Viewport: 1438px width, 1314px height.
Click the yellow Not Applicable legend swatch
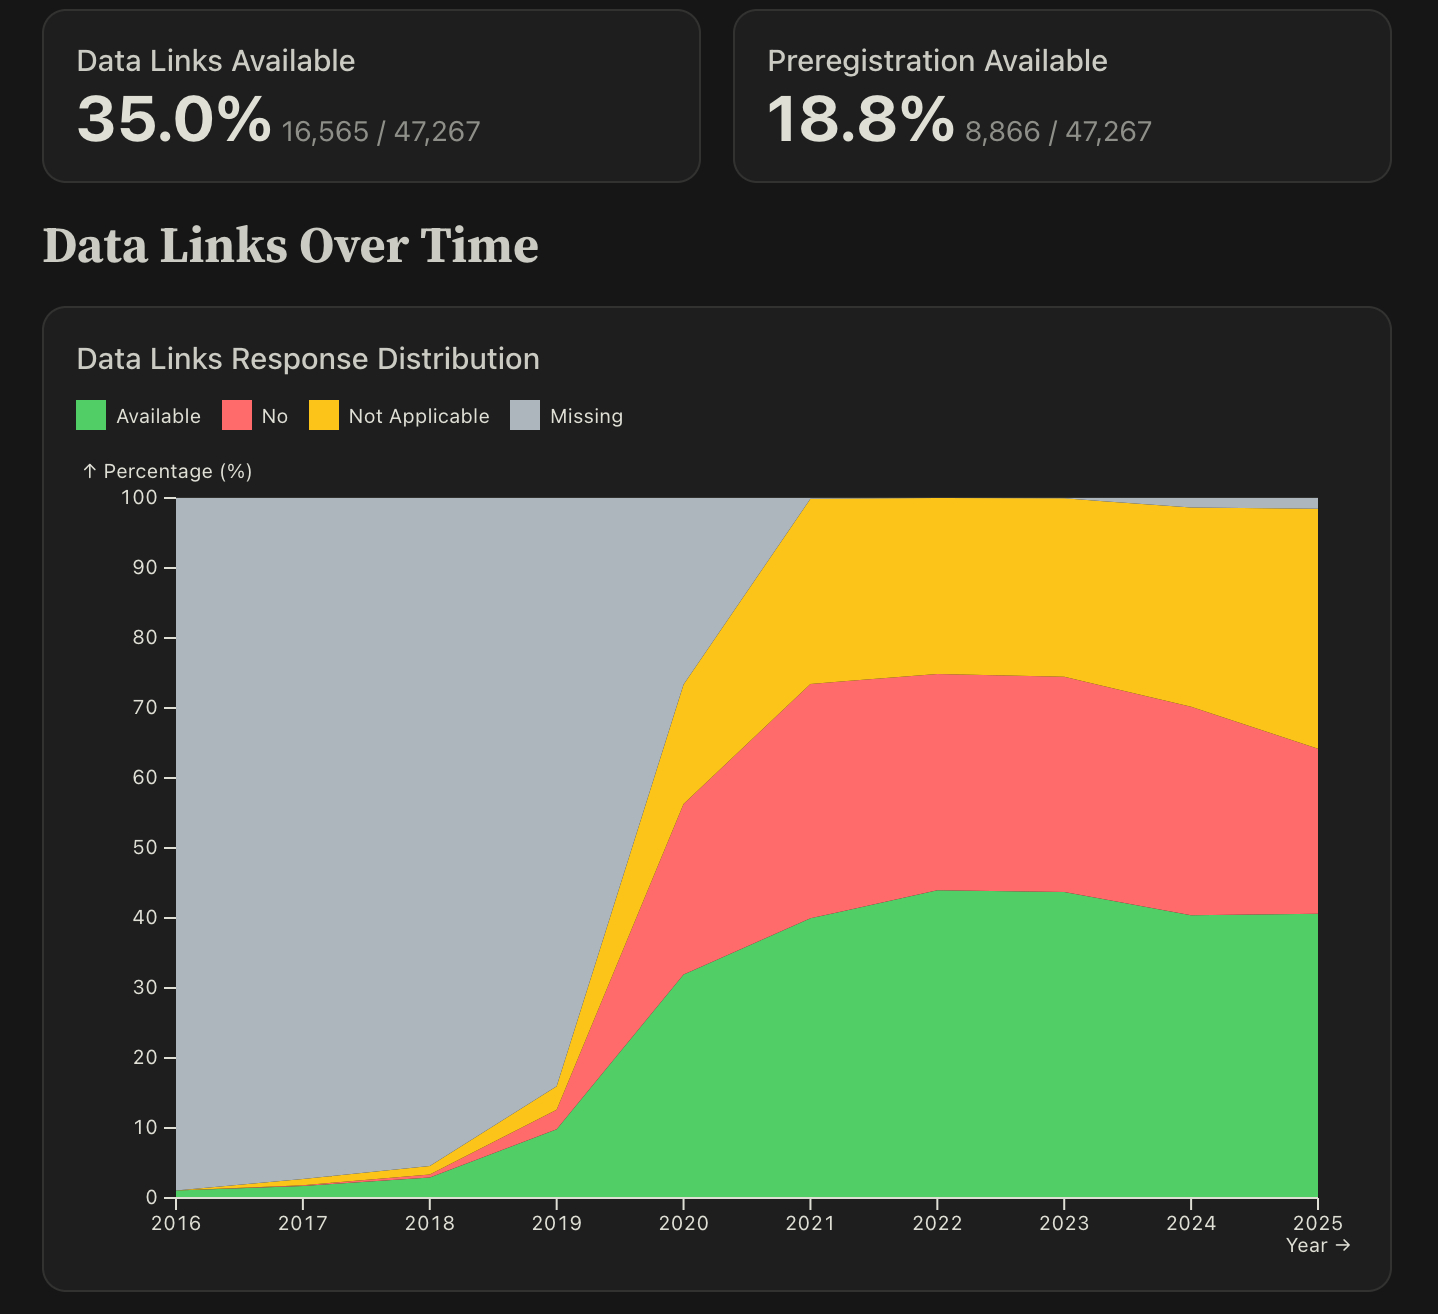(324, 415)
